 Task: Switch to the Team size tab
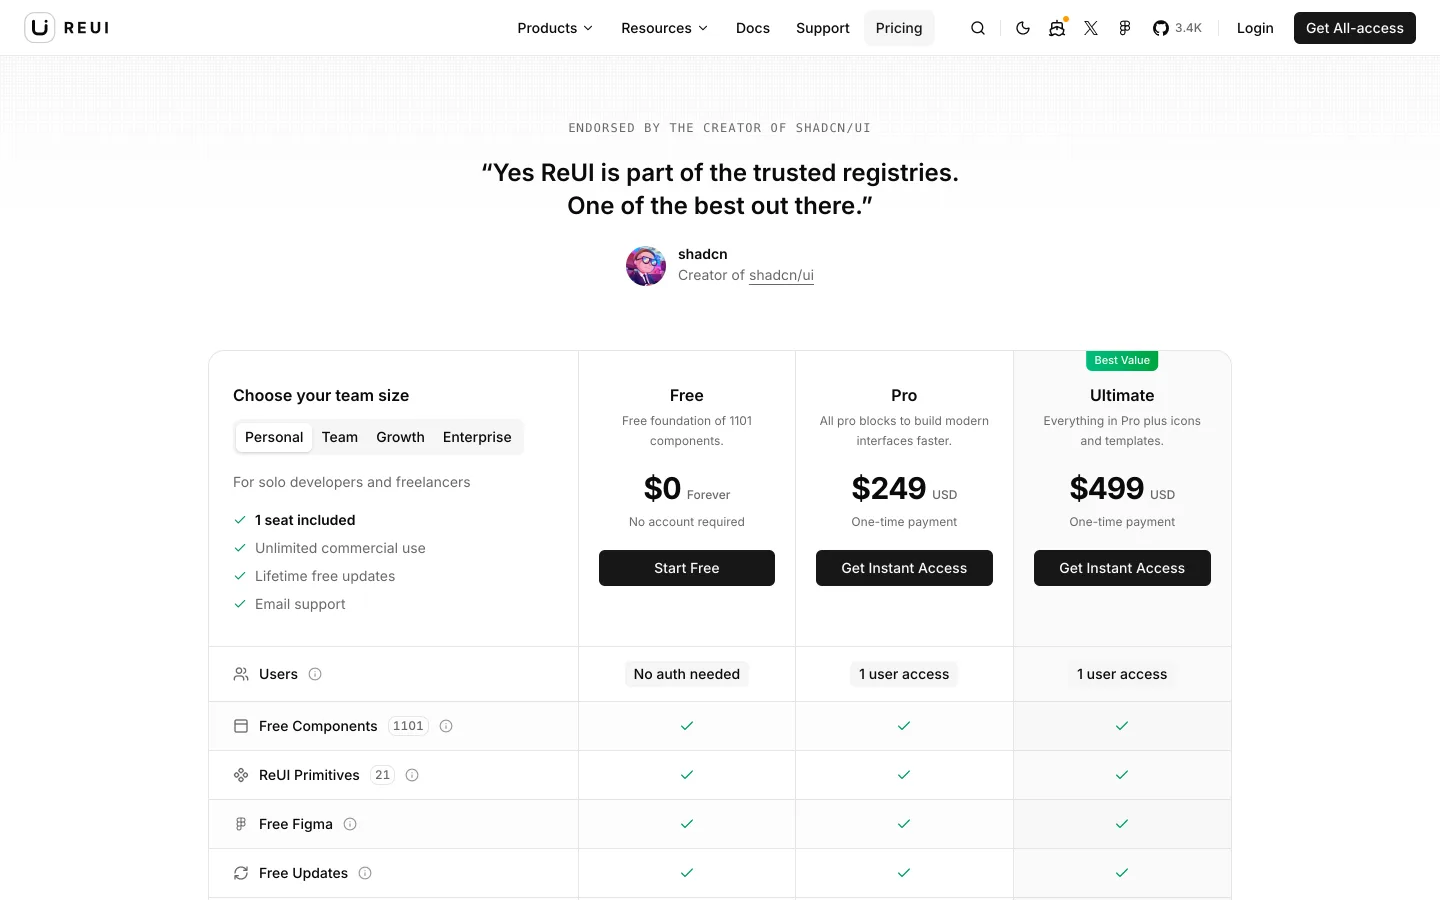(x=340, y=437)
